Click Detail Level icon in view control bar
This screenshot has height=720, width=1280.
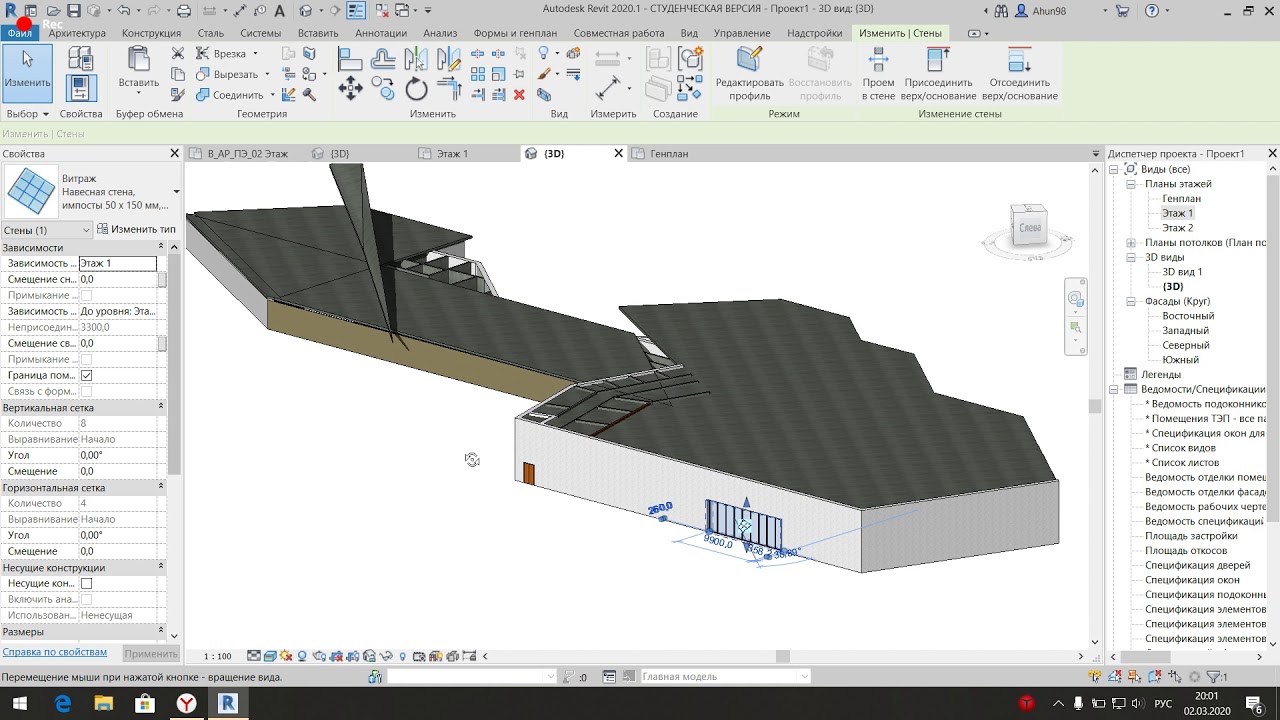[x=254, y=656]
